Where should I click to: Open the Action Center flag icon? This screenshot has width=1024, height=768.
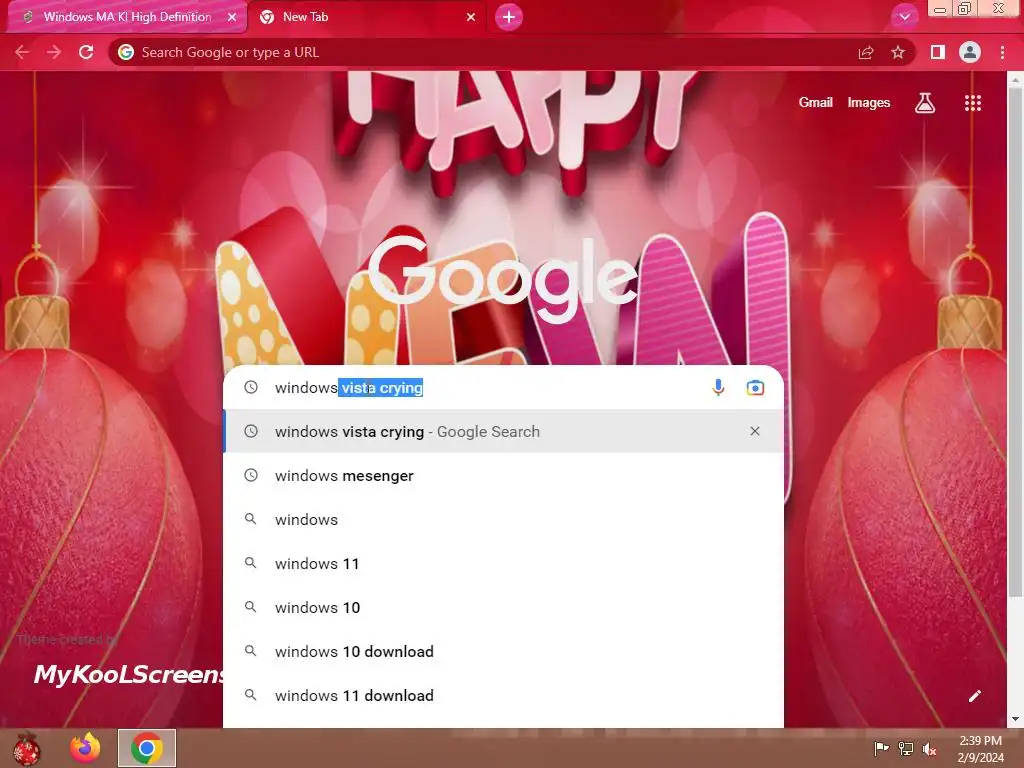(881, 748)
